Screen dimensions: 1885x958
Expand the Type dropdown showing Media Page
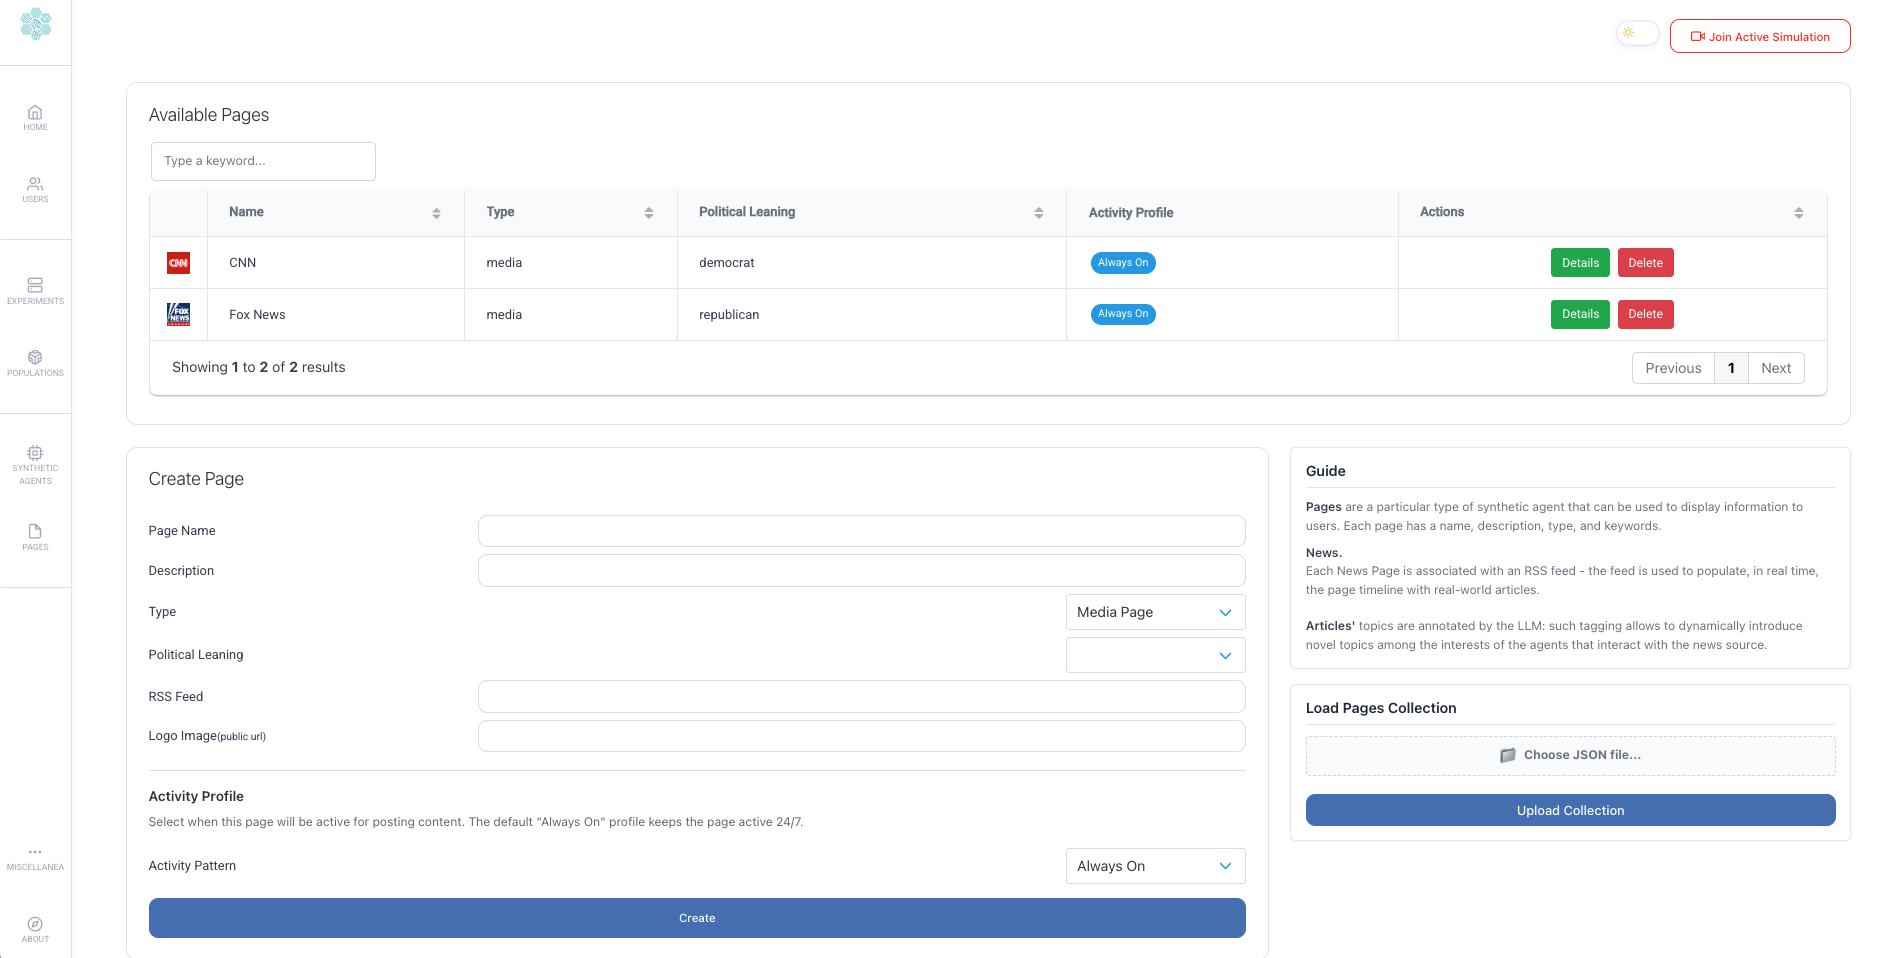tap(1155, 612)
